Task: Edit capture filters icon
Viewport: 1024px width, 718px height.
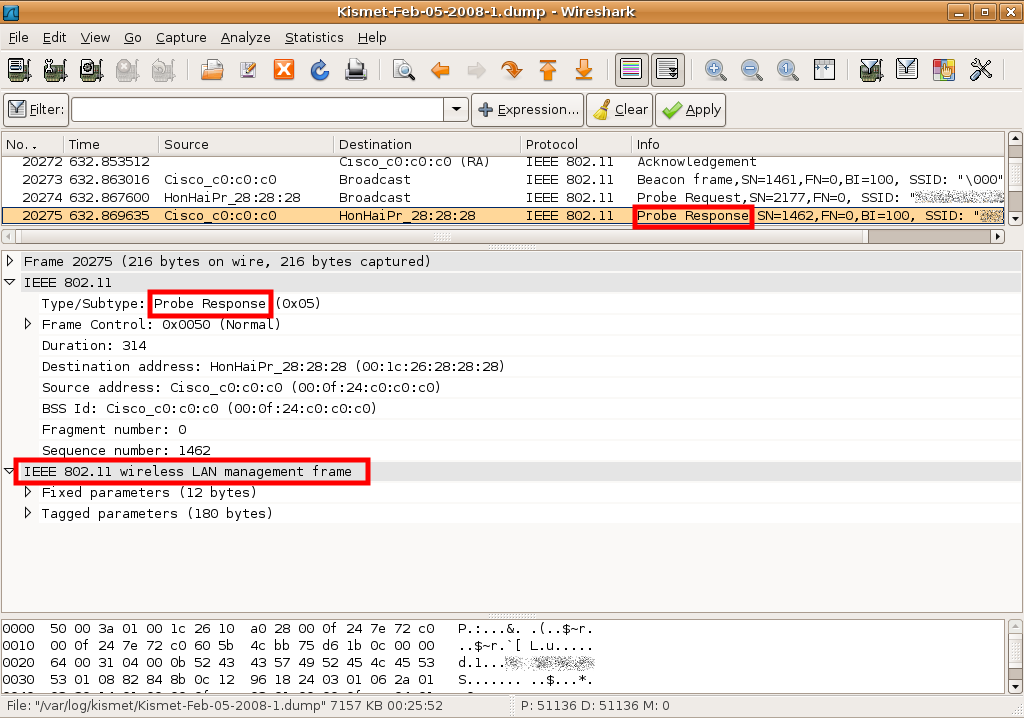Action: click(871, 69)
